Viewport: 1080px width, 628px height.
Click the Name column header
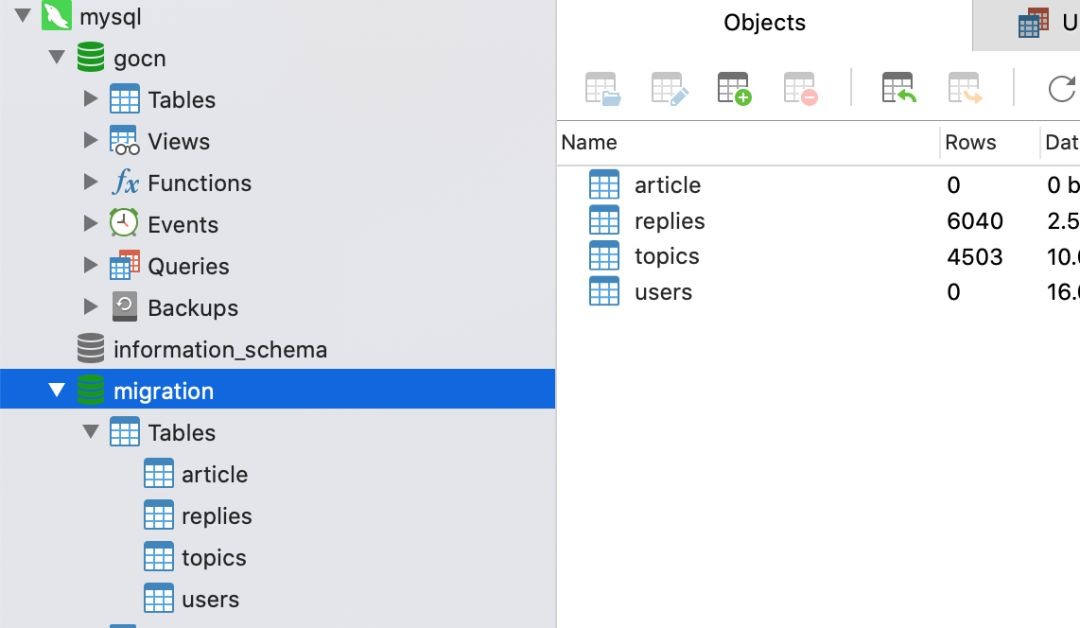coord(589,142)
